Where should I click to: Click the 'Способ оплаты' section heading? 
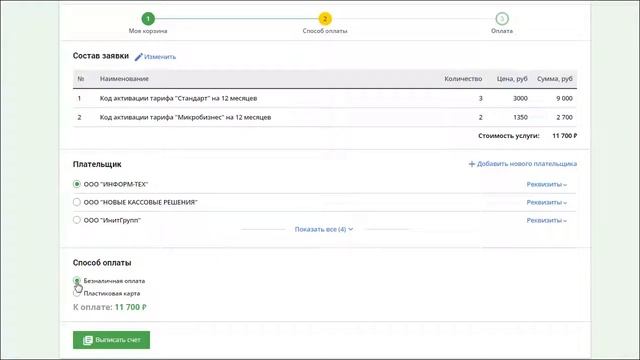(102, 263)
